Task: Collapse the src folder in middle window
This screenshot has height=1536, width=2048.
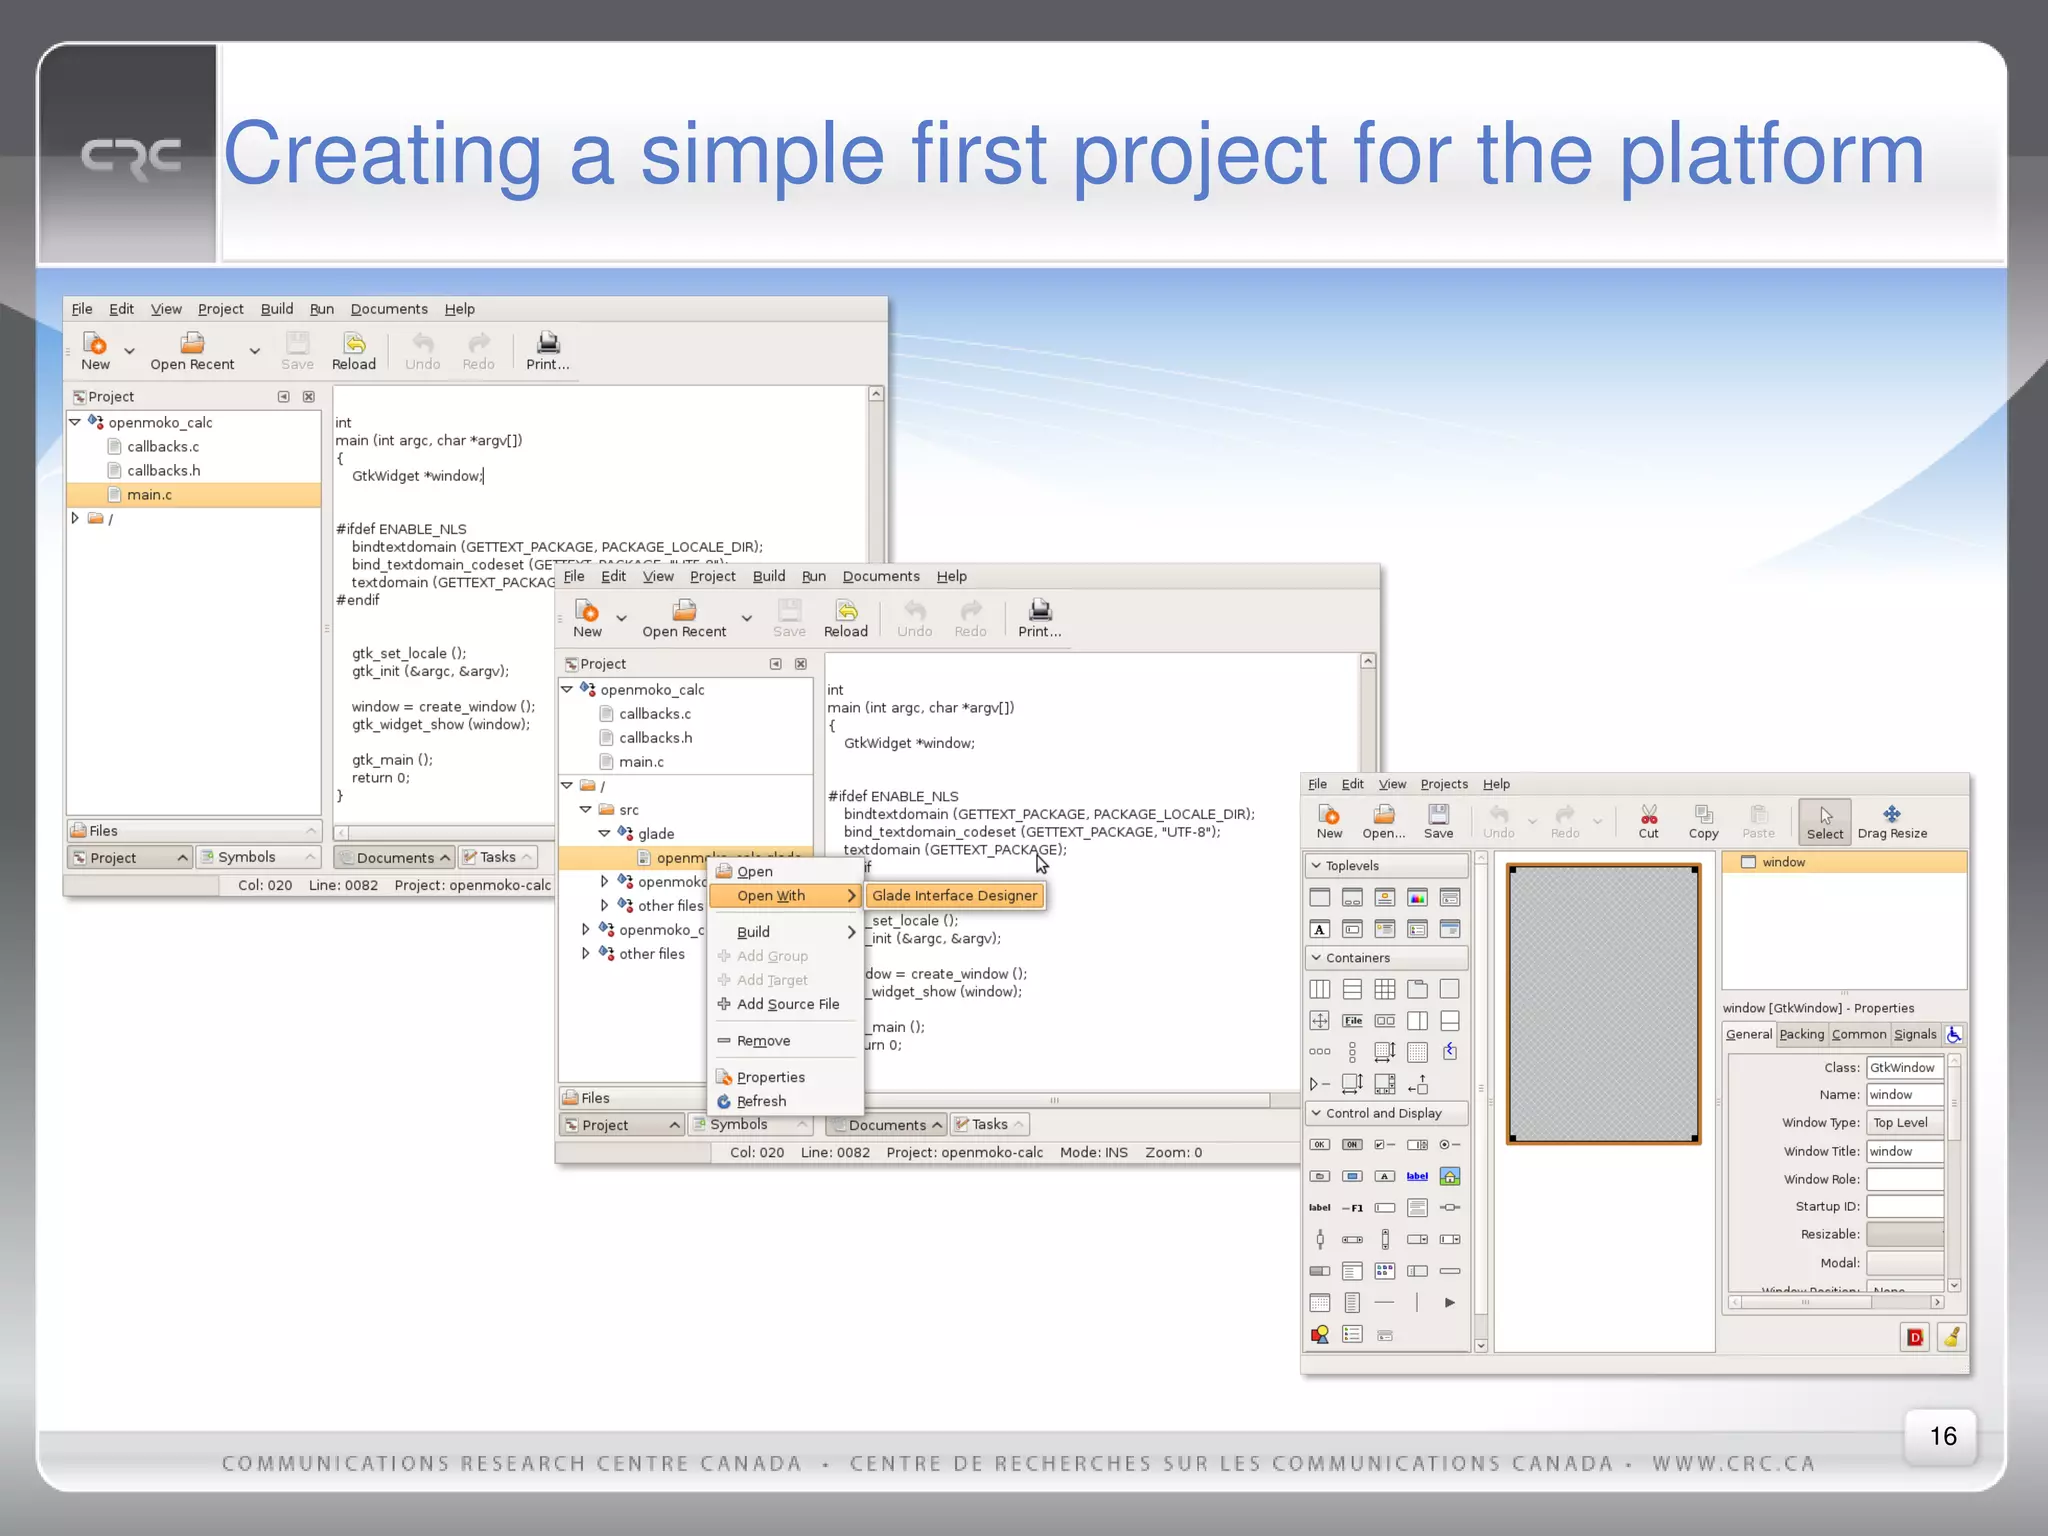Action: pos(586,809)
